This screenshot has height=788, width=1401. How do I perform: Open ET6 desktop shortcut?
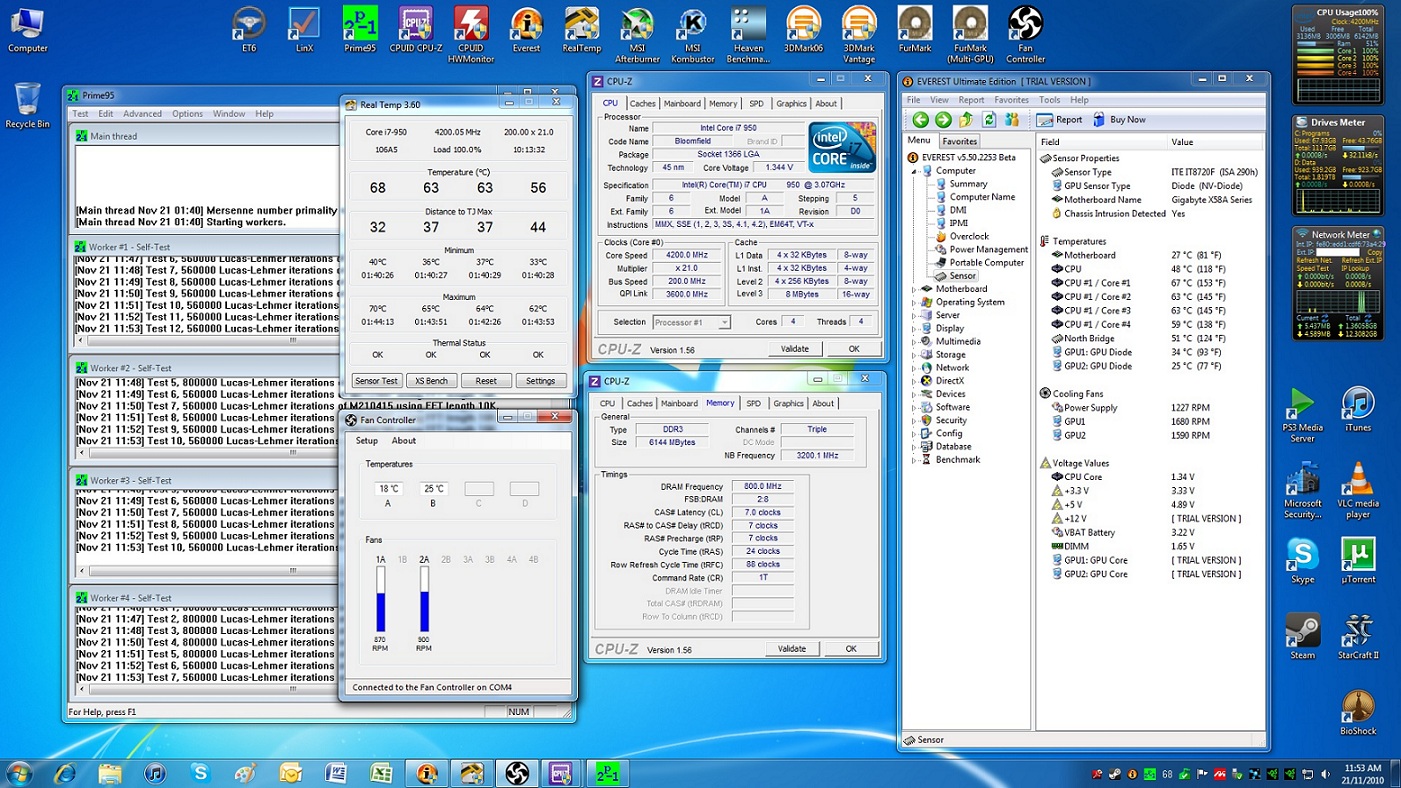click(x=249, y=30)
